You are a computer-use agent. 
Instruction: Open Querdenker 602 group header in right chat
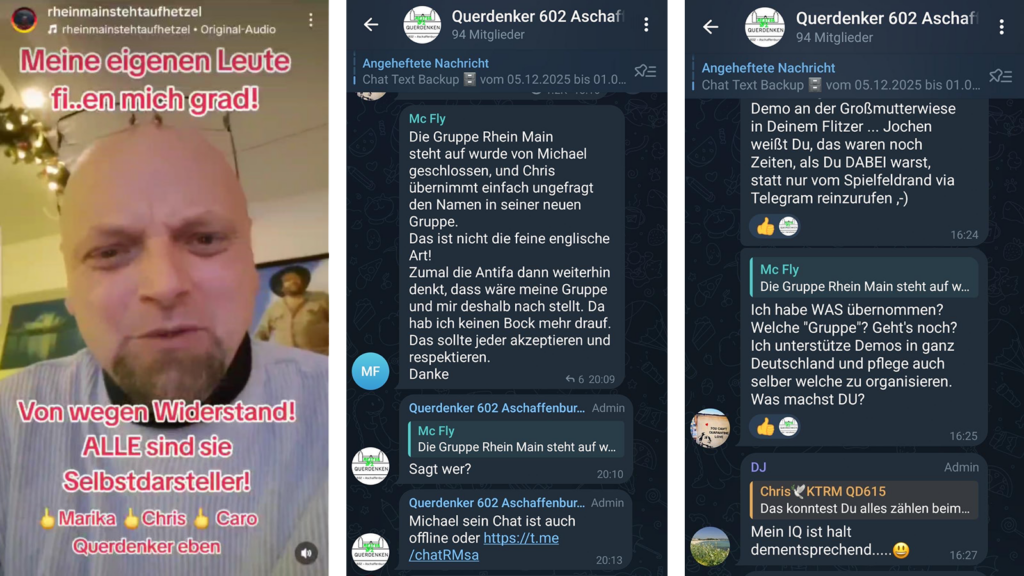coord(886,27)
